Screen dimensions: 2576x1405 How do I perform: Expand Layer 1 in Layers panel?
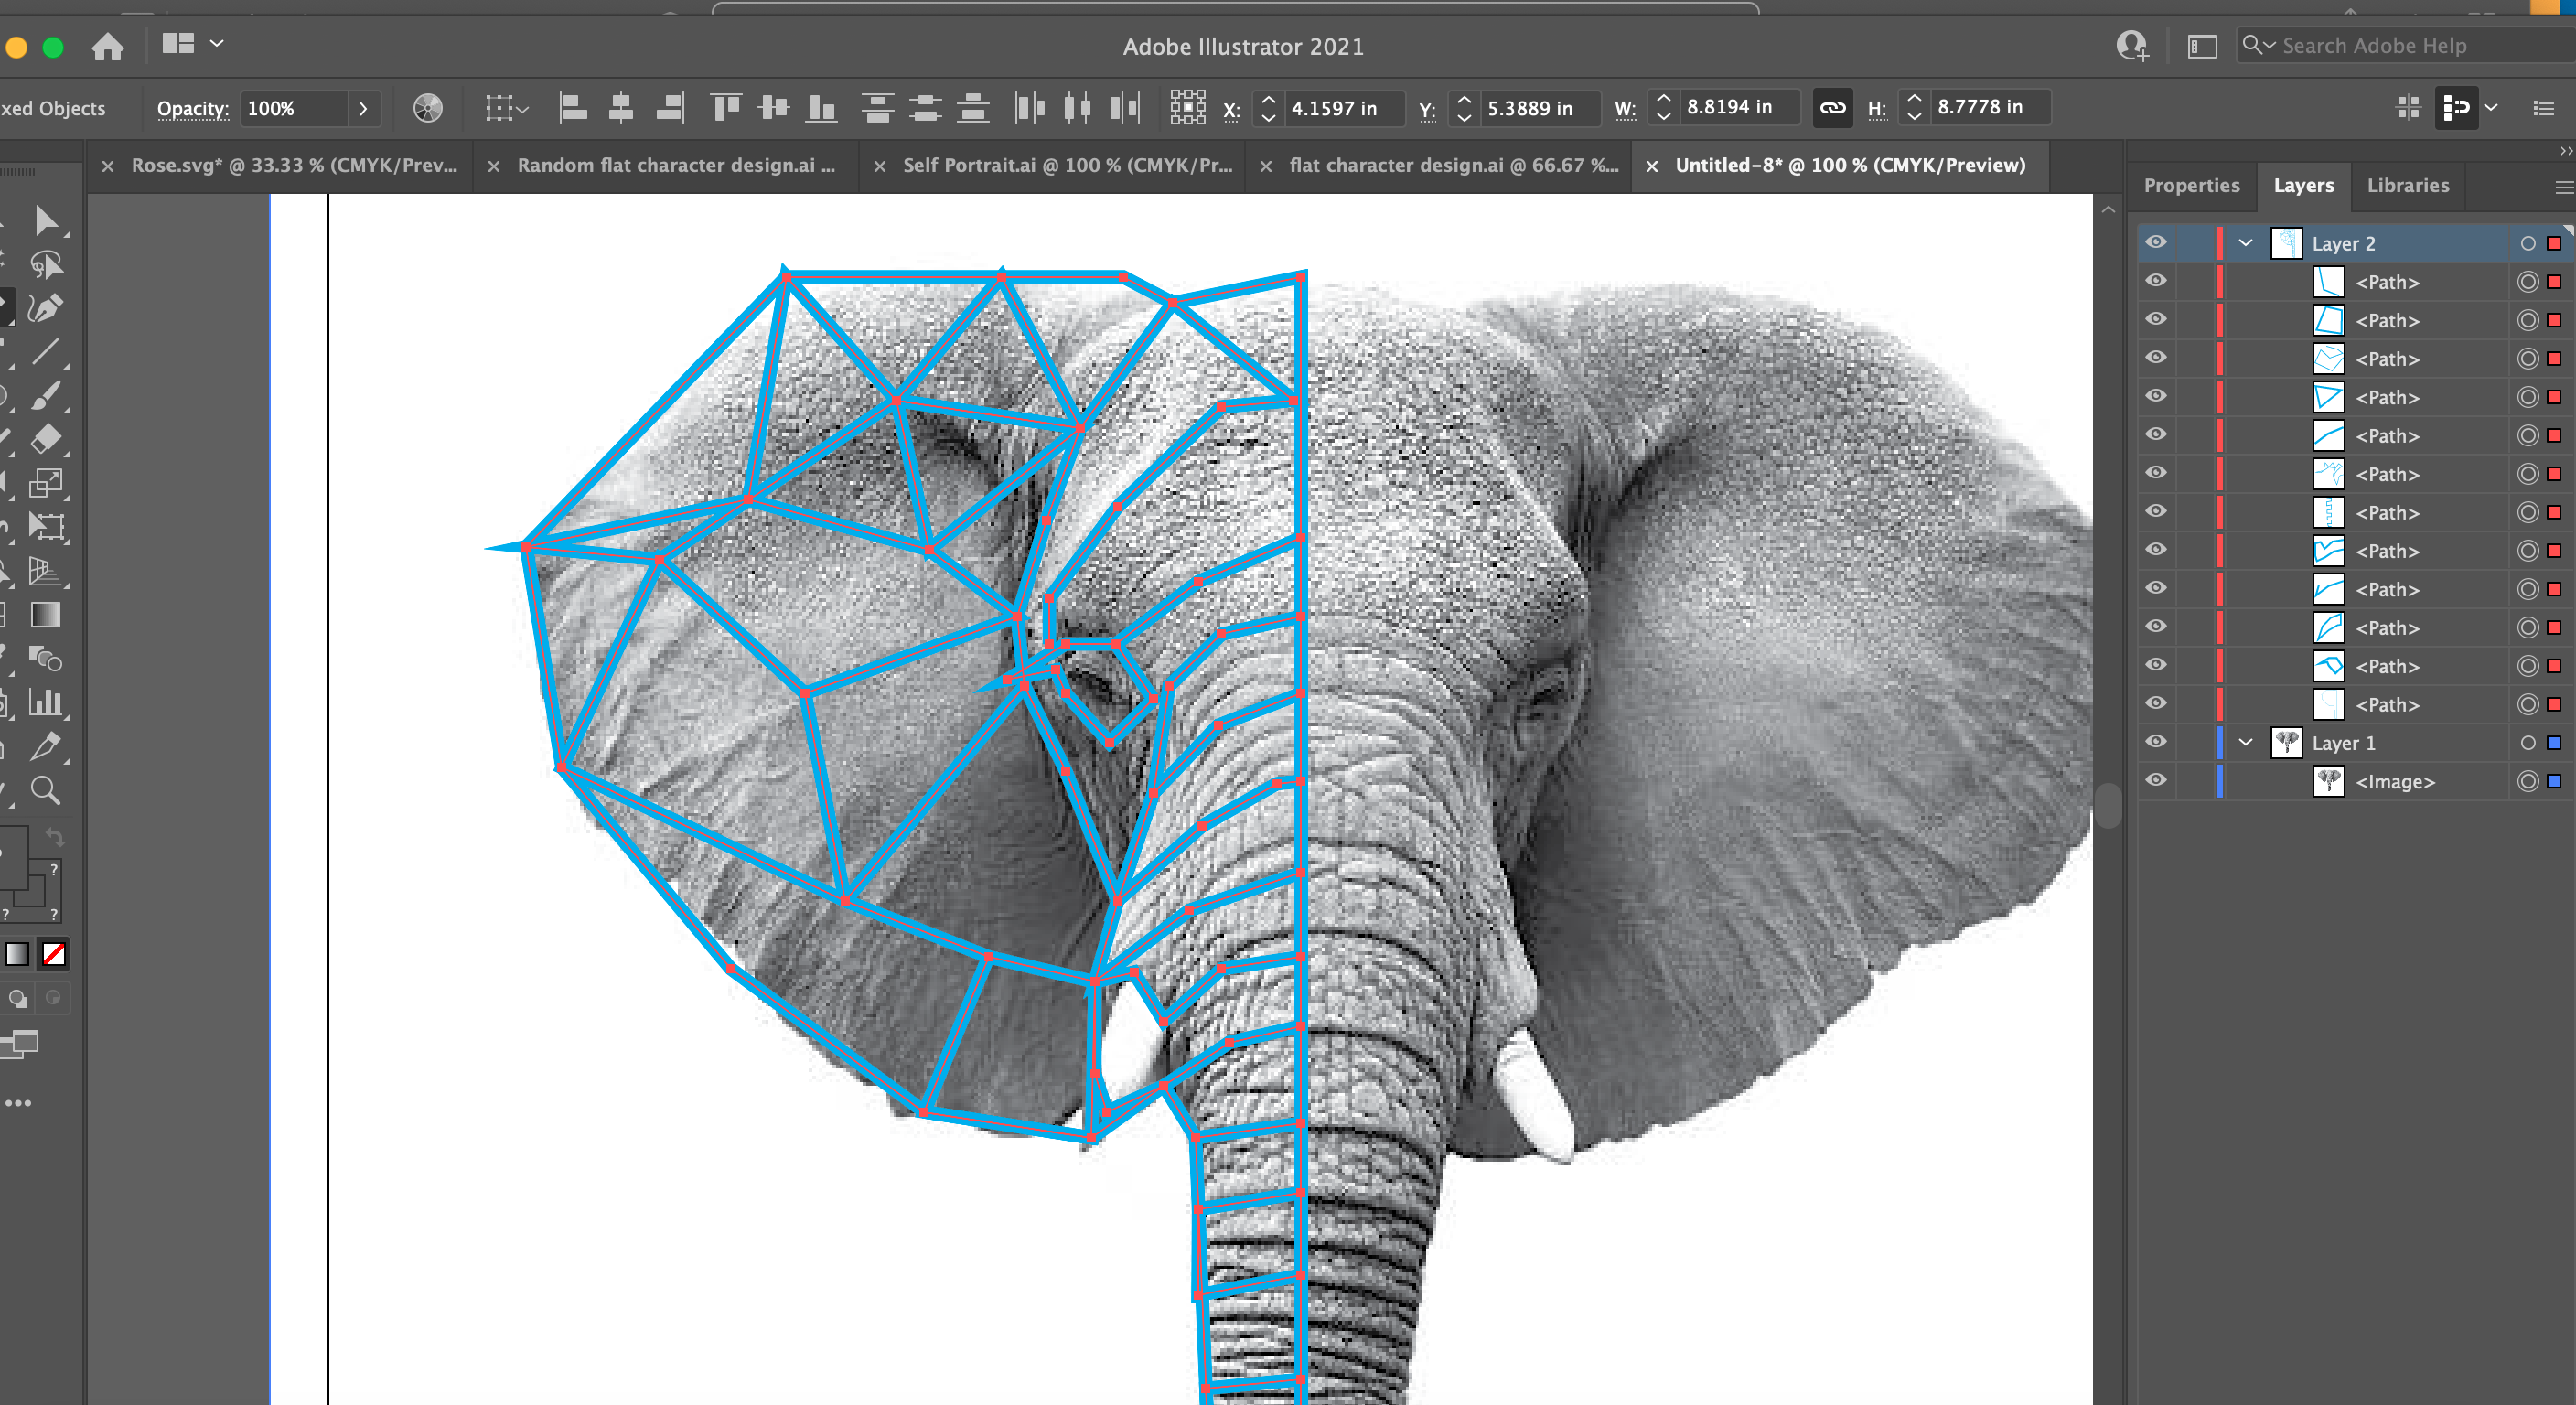pyautogui.click(x=2249, y=744)
